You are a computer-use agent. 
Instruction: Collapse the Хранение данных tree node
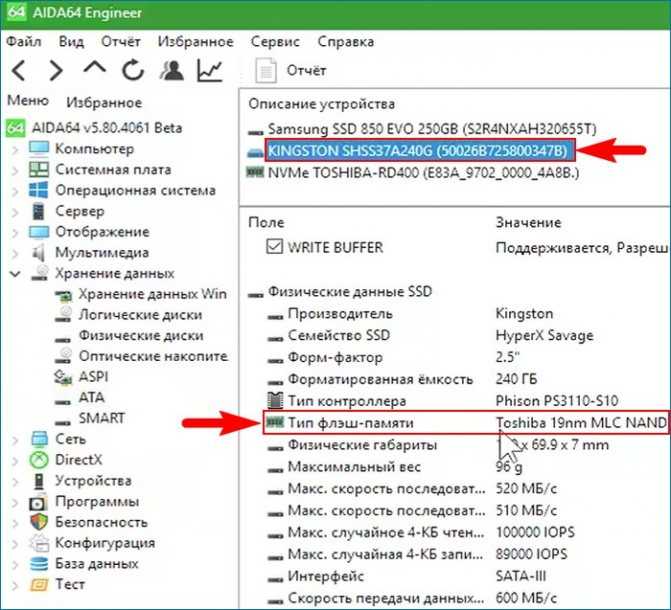point(15,274)
